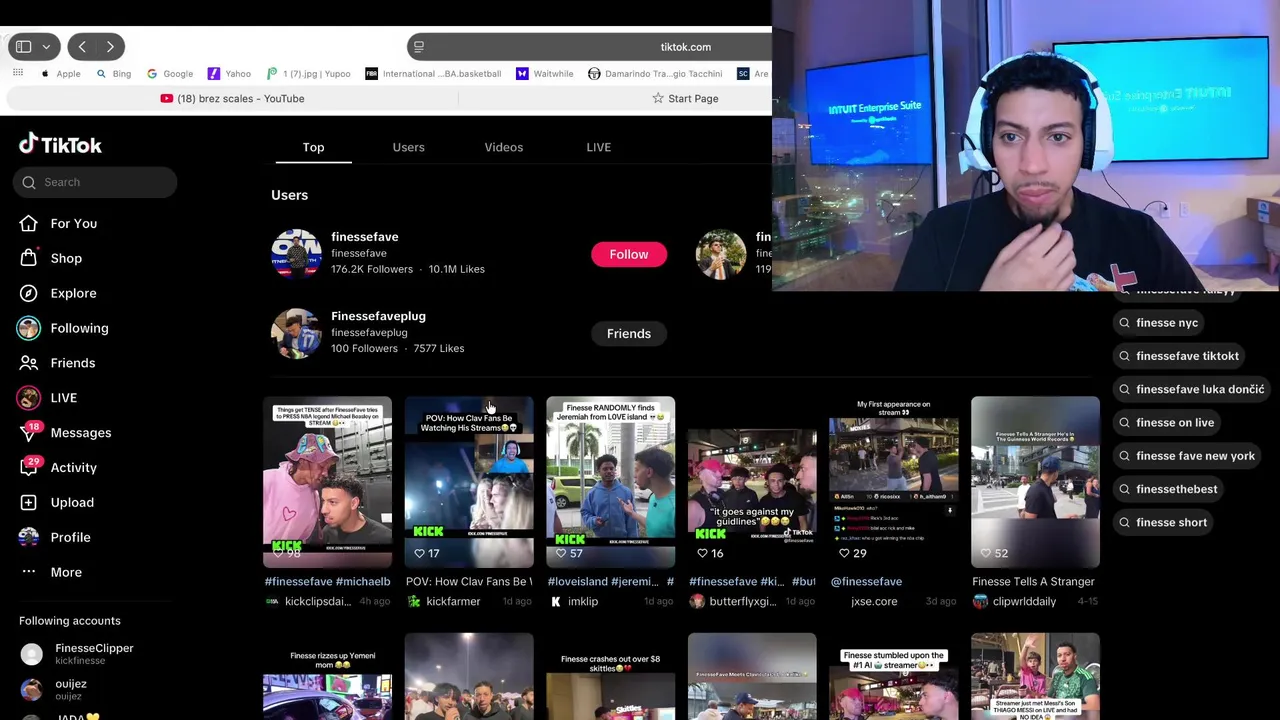Click the TikTok search field
The height and width of the screenshot is (720, 1280).
click(95, 182)
